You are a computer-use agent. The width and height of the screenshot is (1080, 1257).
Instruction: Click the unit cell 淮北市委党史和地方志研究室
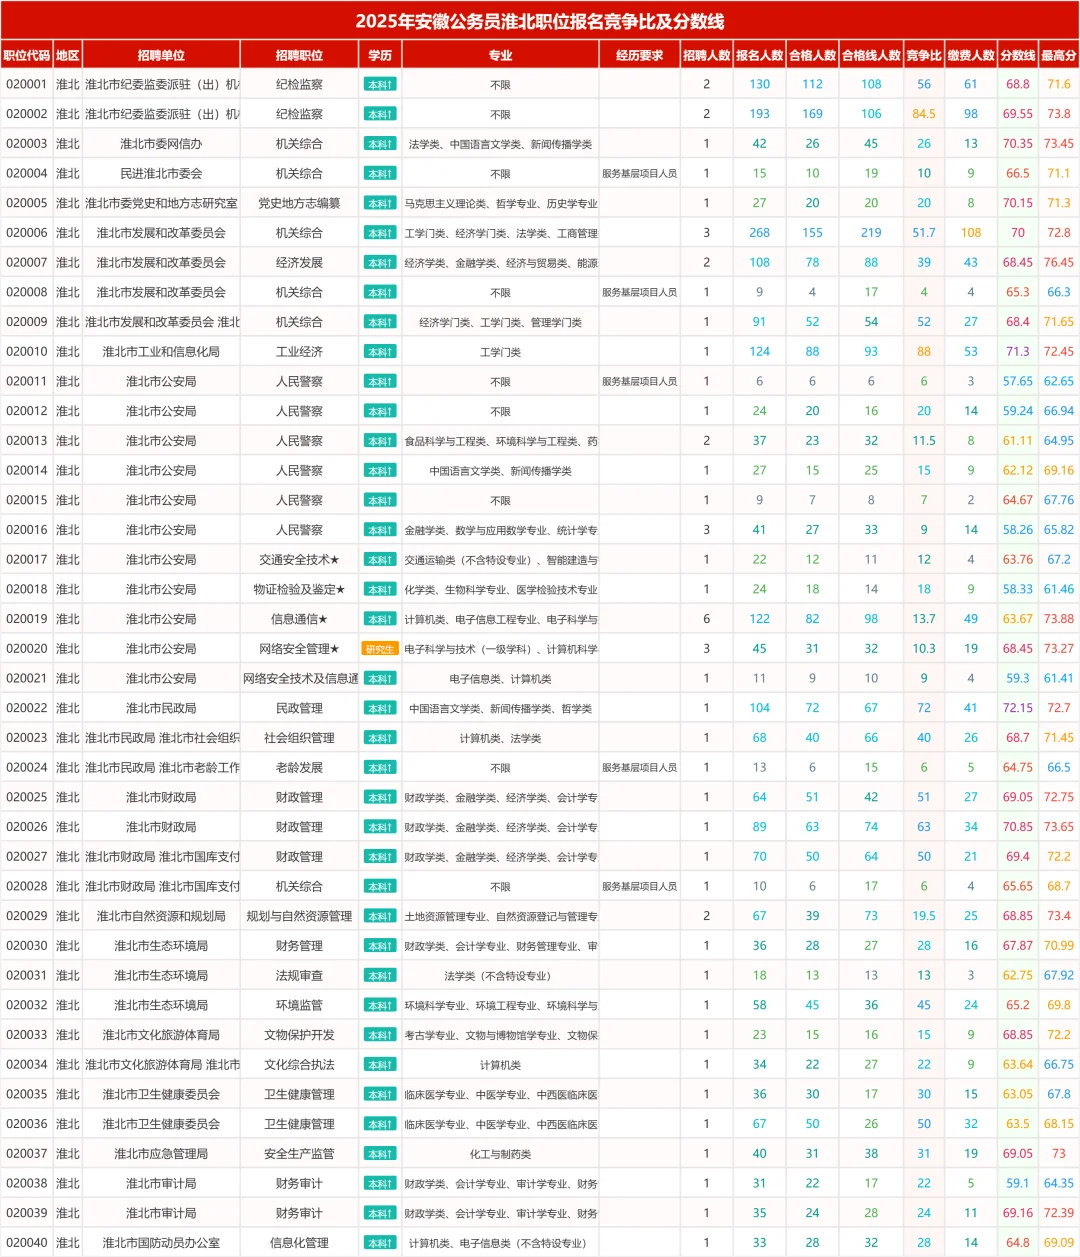pyautogui.click(x=161, y=203)
